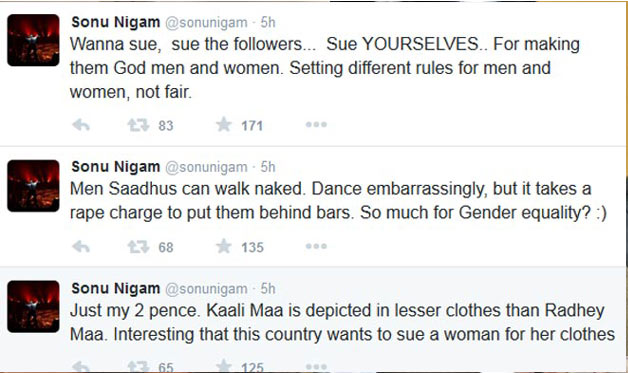Favorite the tweet with 125 stars
Image resolution: width=628 pixels, height=373 pixels.
coord(224,366)
